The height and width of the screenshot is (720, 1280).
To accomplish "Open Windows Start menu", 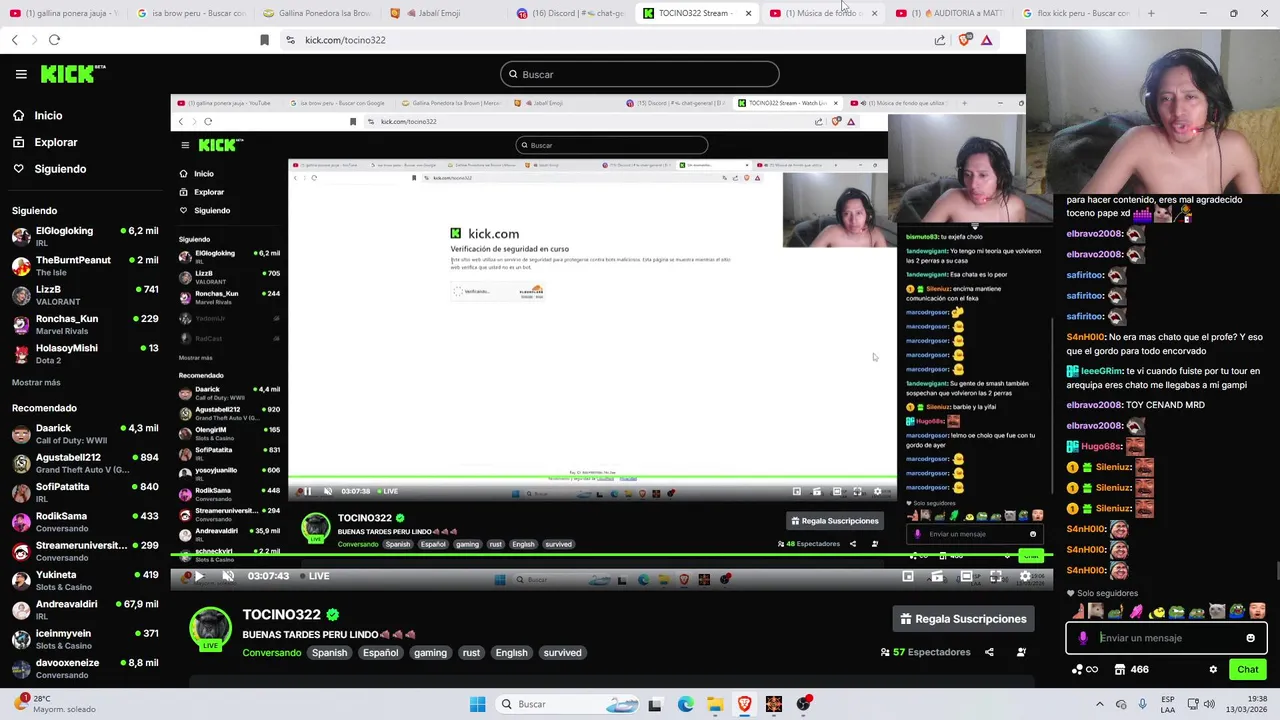I will click(477, 704).
